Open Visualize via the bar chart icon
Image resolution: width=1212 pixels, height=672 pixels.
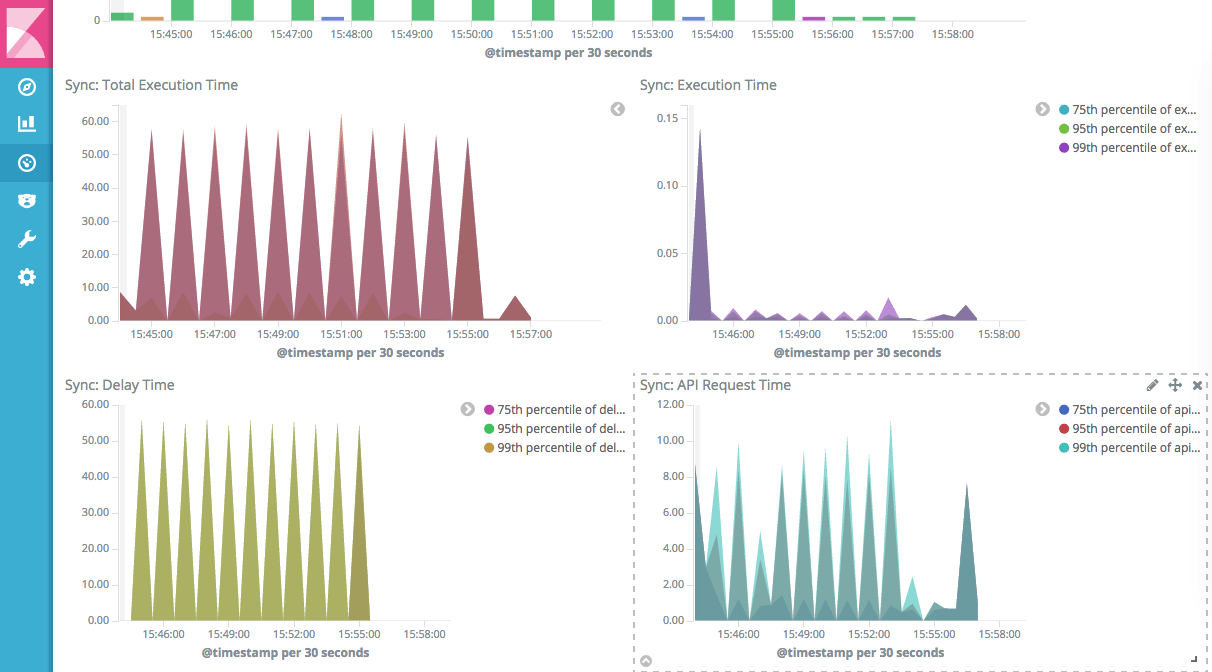coord(27,124)
